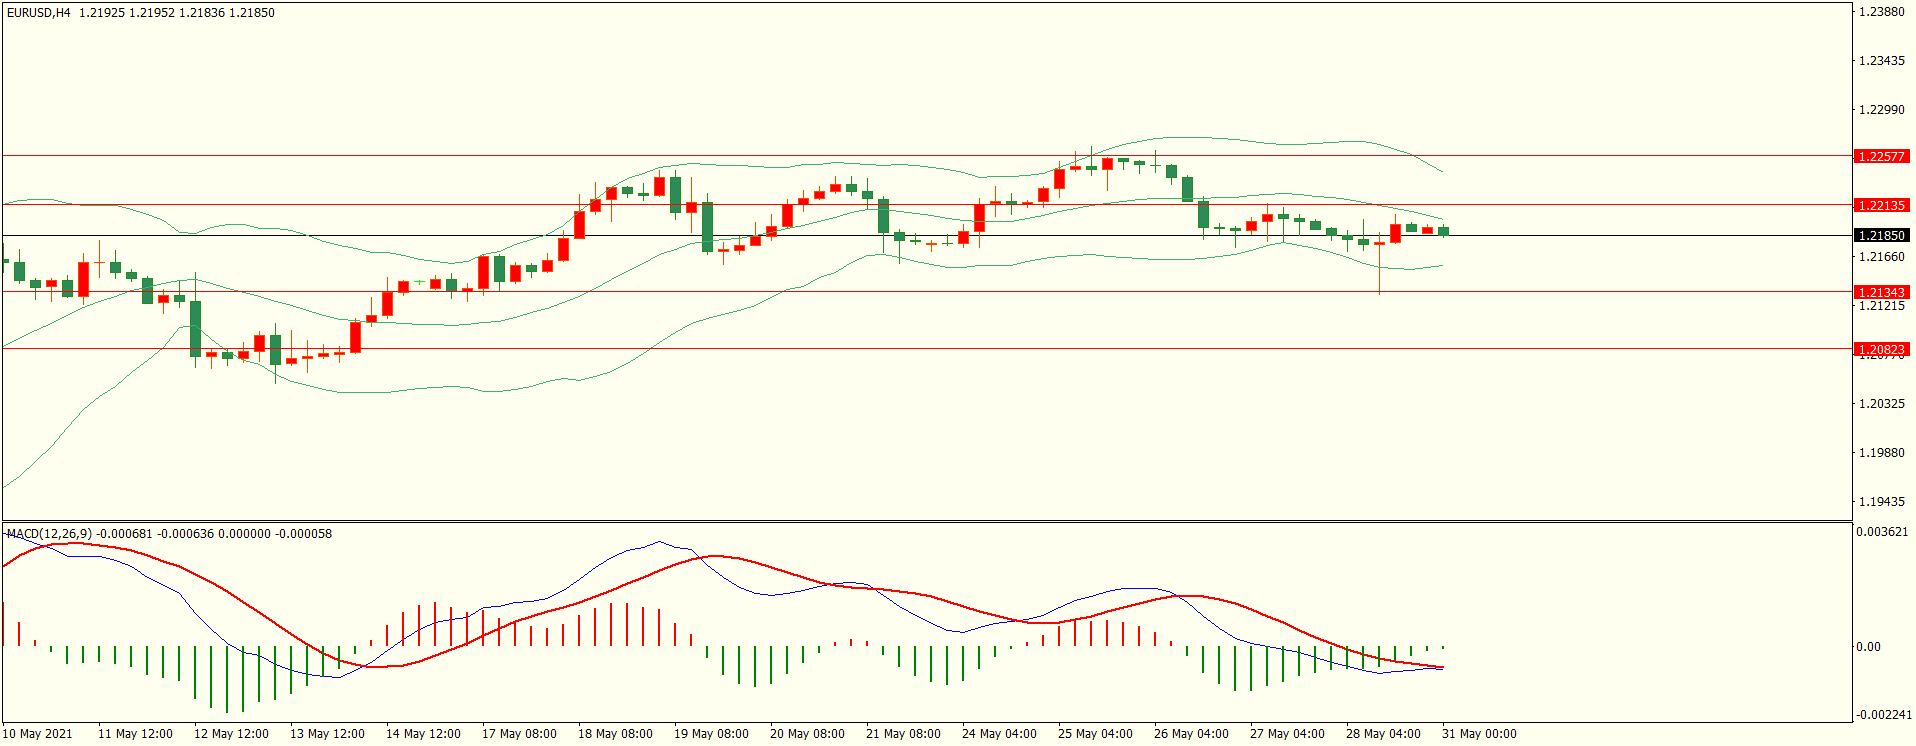The width and height of the screenshot is (1916, 746).
Task: Click the 31 May 00:00 time label
Action: click(1478, 733)
